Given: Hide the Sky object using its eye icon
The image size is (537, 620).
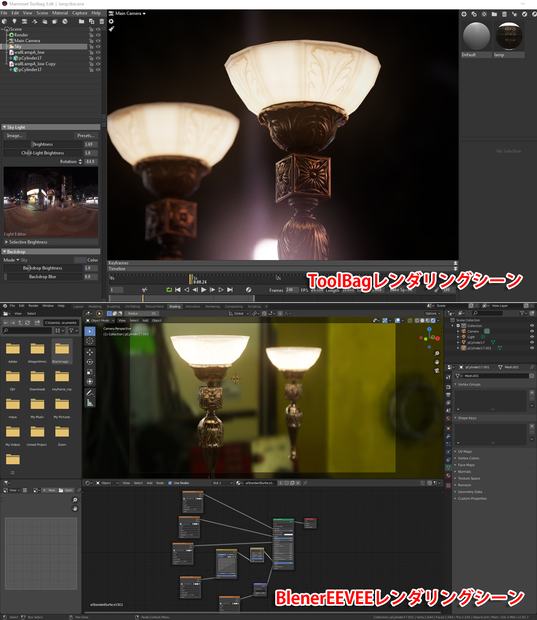Looking at the screenshot, I should click(98, 47).
